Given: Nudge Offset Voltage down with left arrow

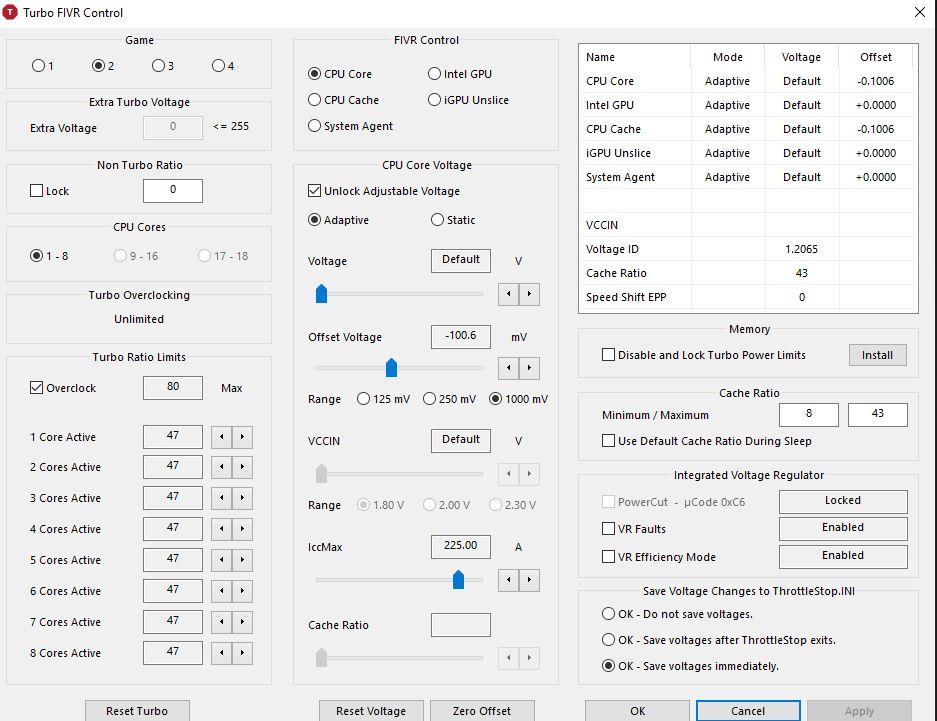Looking at the screenshot, I should (509, 368).
